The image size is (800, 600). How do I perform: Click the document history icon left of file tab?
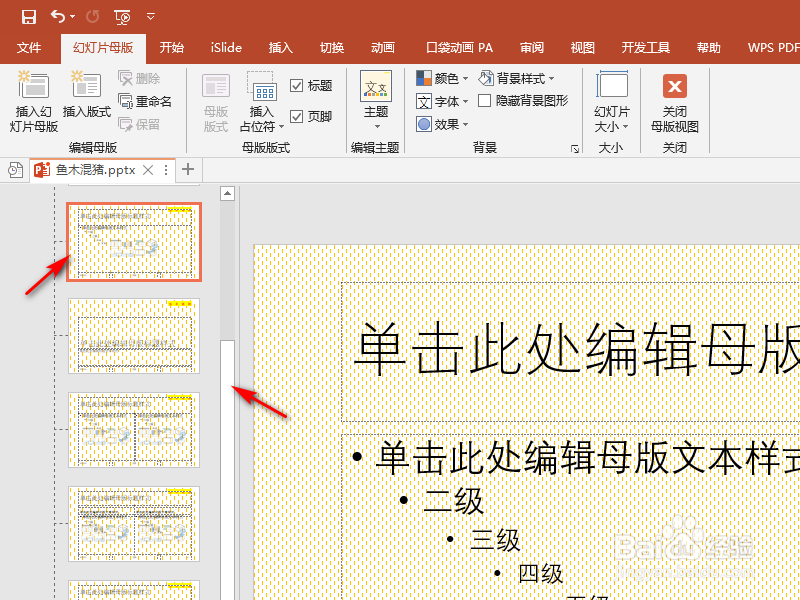[x=15, y=170]
